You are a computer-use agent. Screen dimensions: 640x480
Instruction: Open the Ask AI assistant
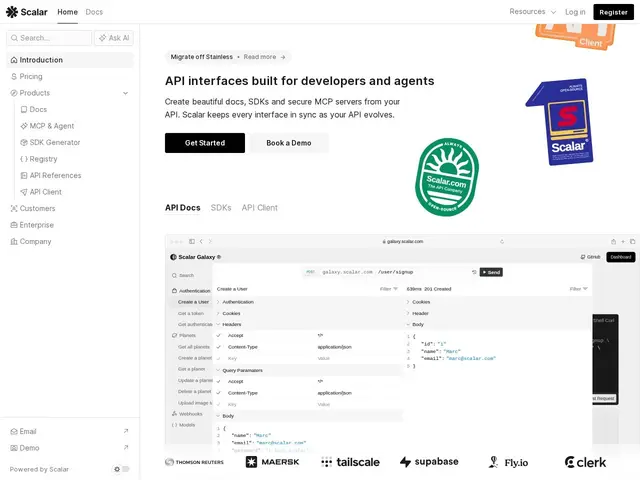114,38
